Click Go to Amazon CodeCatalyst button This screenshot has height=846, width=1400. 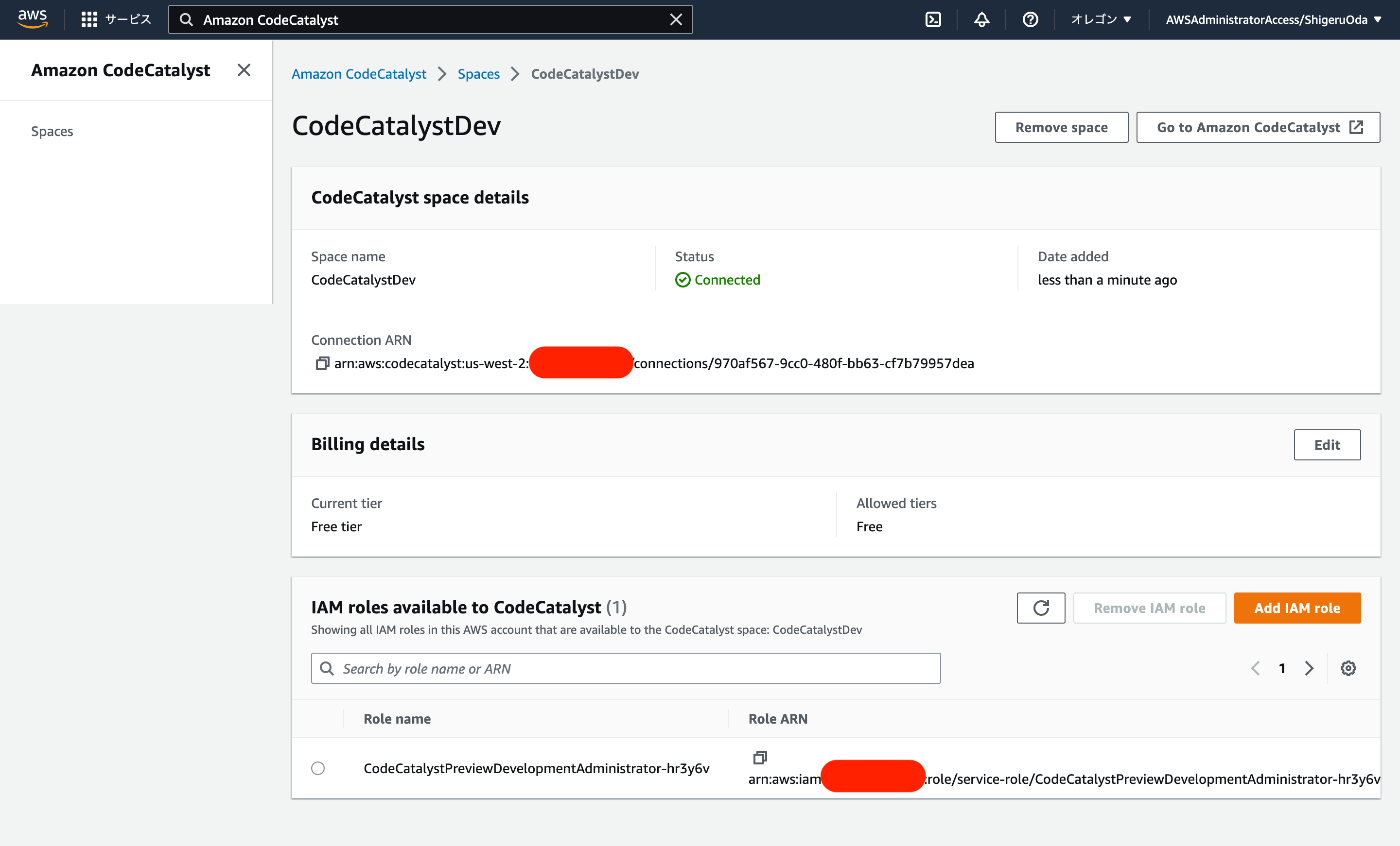[1258, 127]
